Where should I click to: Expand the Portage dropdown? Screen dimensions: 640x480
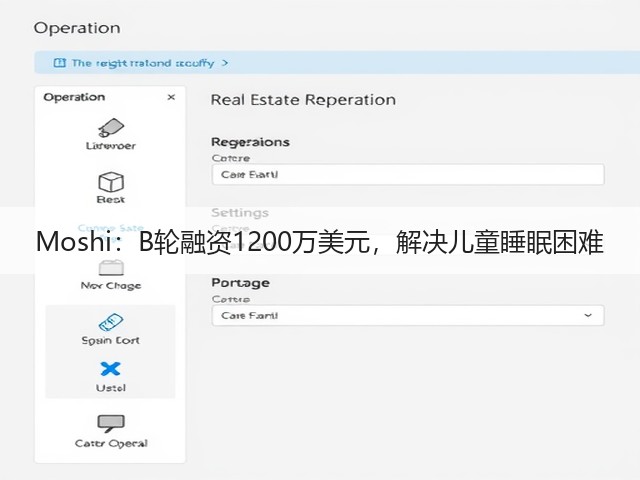pyautogui.click(x=408, y=316)
